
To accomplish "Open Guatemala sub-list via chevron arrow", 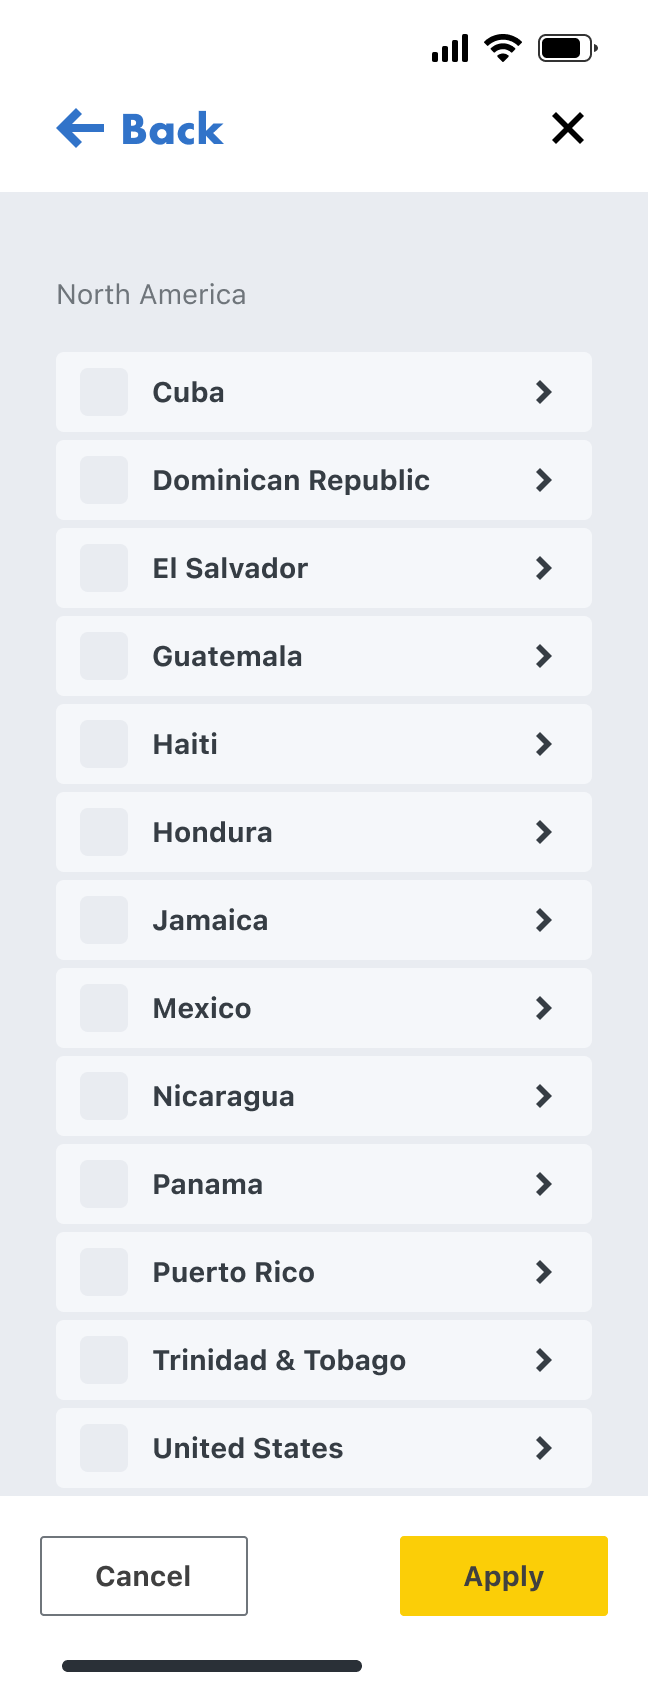I will click(x=544, y=656).
